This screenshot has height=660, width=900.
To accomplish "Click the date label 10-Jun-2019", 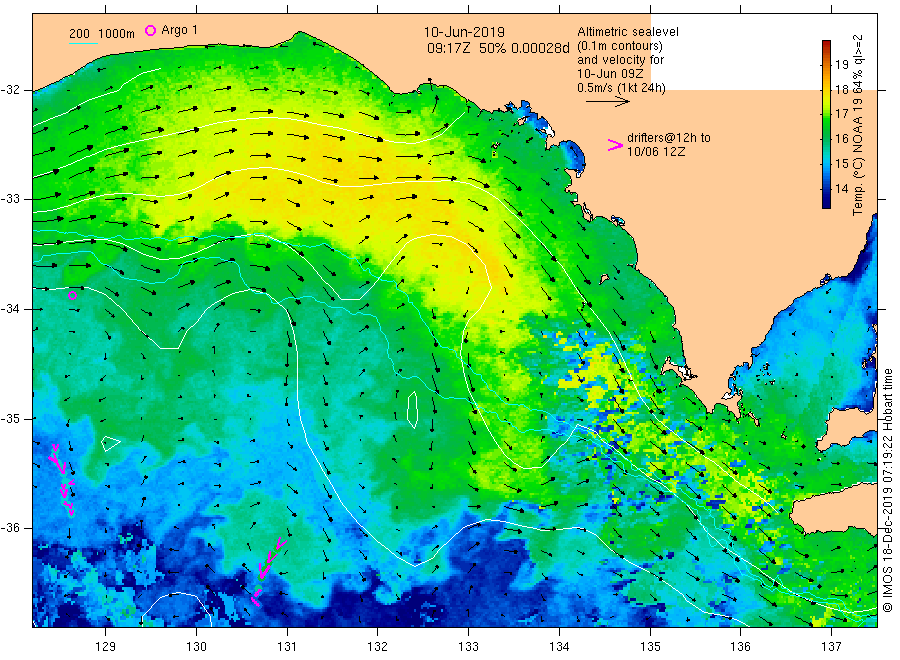I will coord(464,32).
